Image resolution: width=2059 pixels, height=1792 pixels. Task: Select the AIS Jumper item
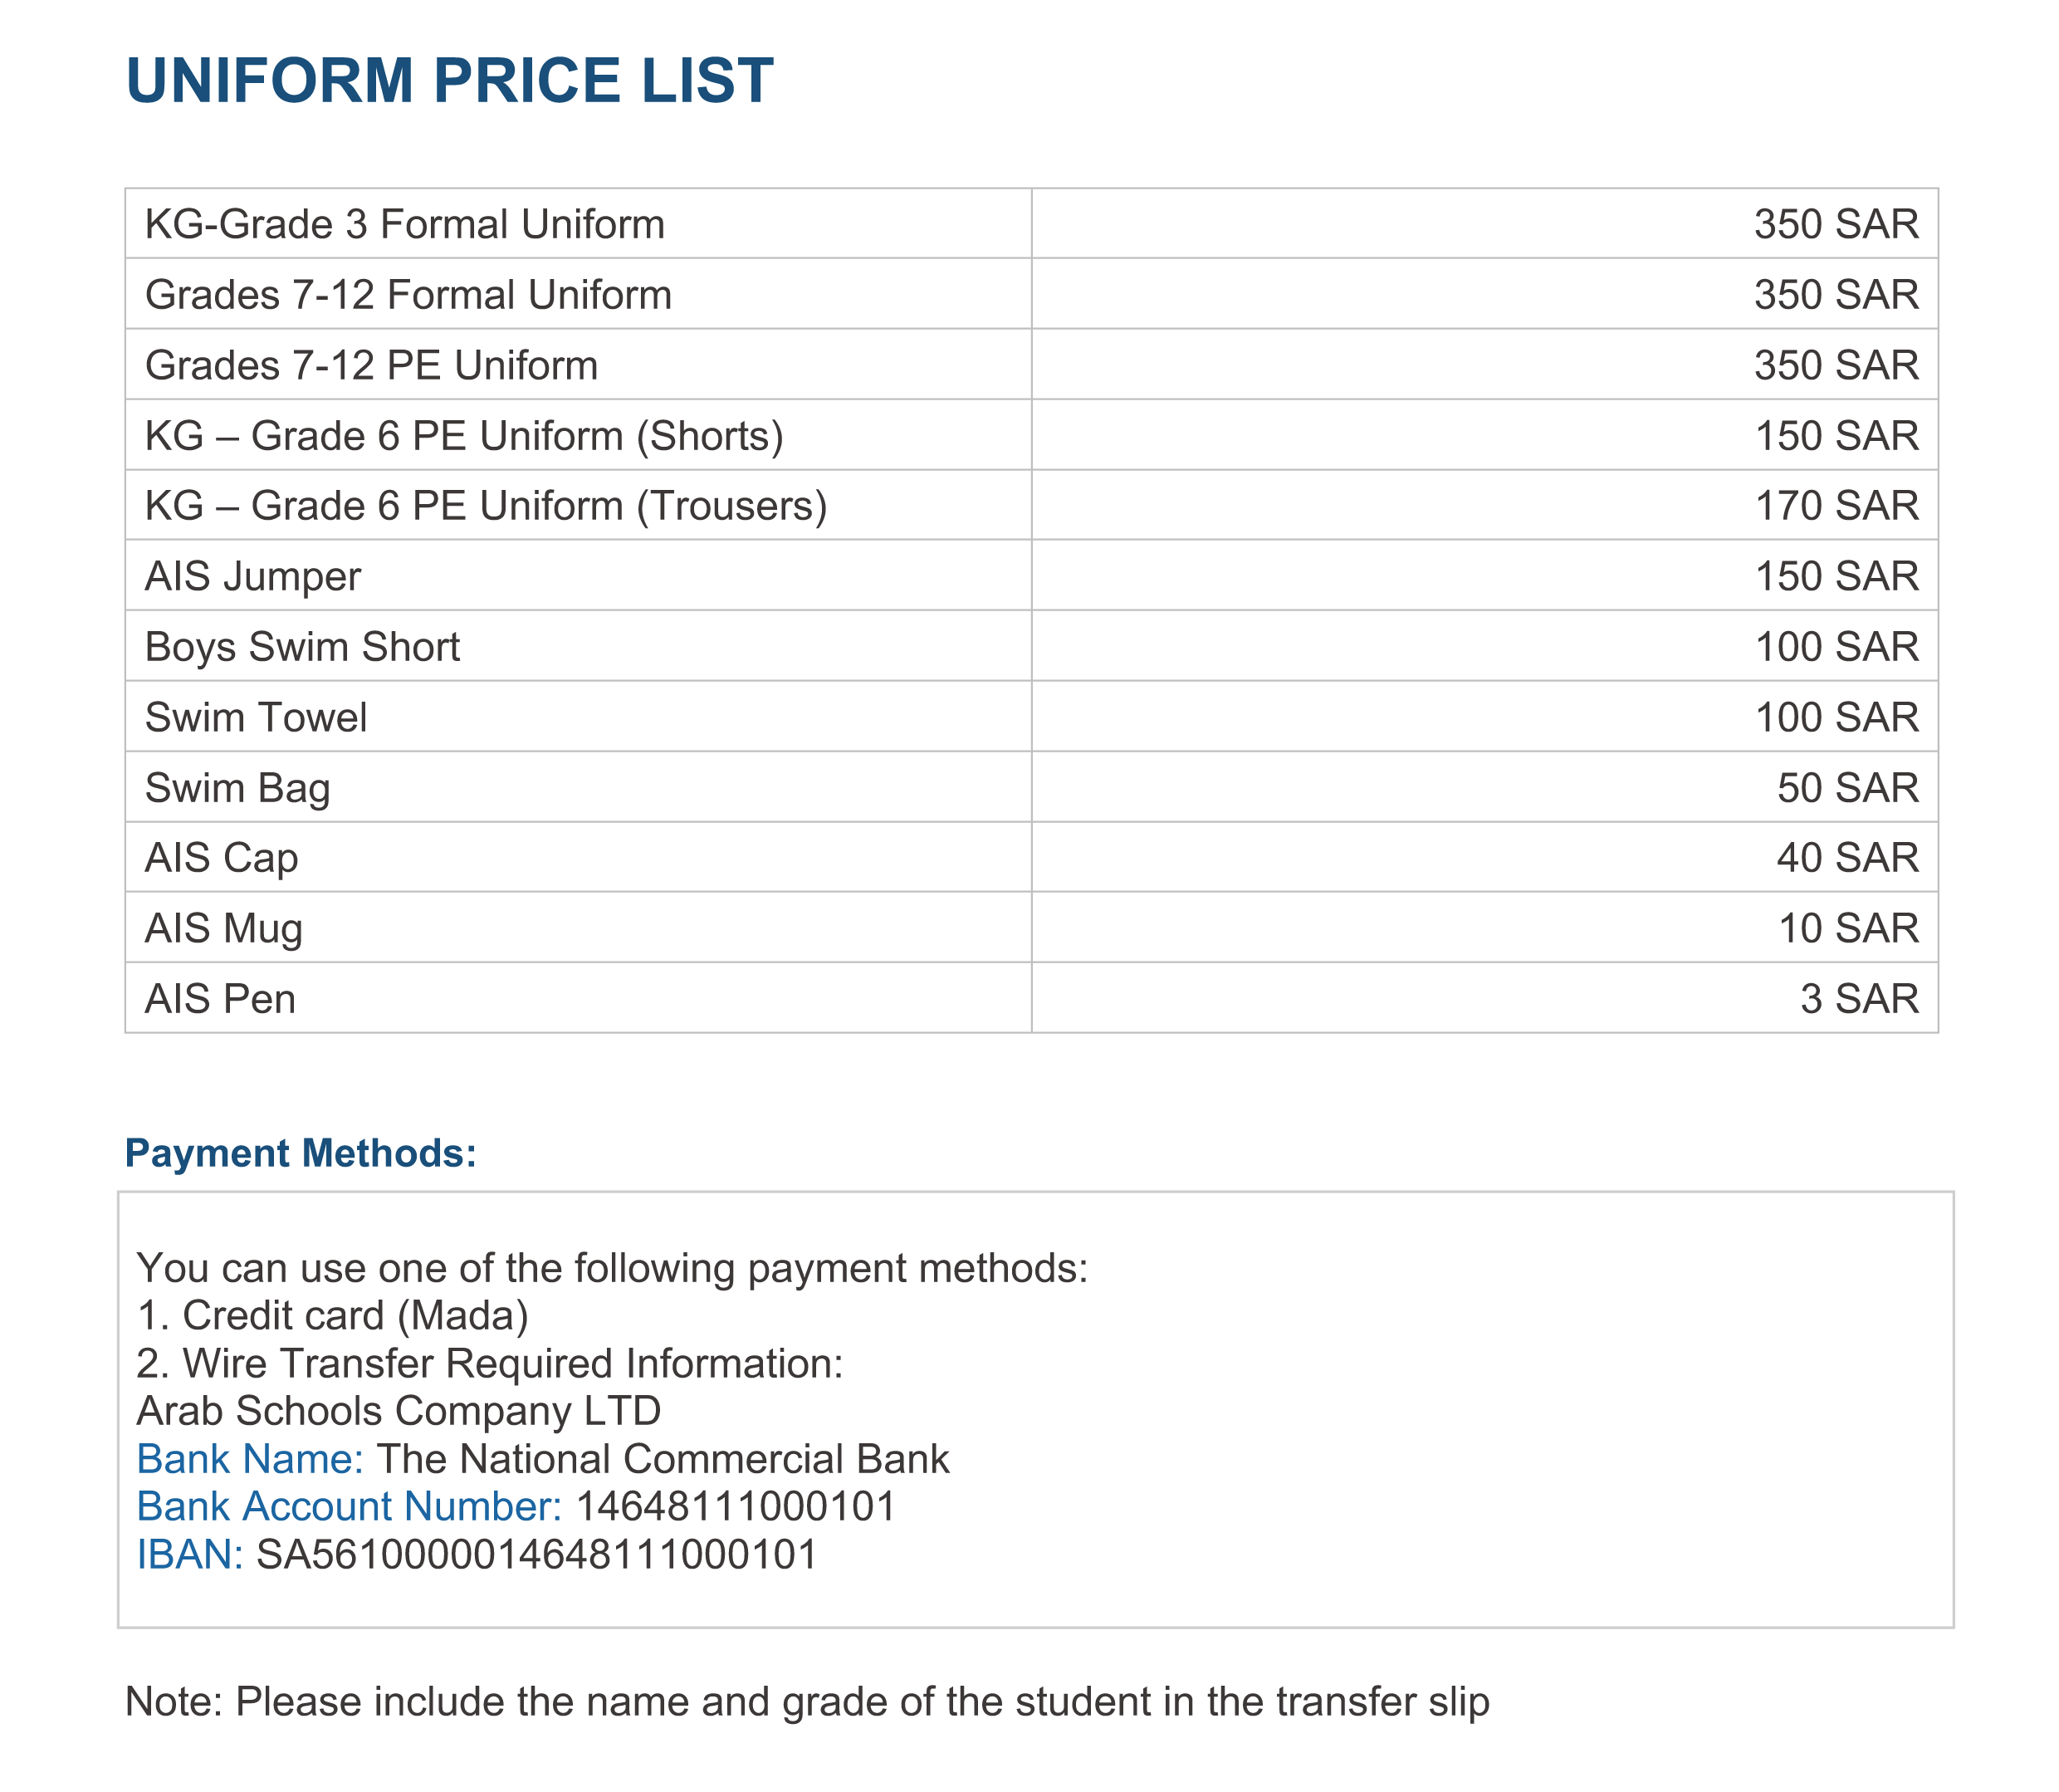(x=252, y=577)
